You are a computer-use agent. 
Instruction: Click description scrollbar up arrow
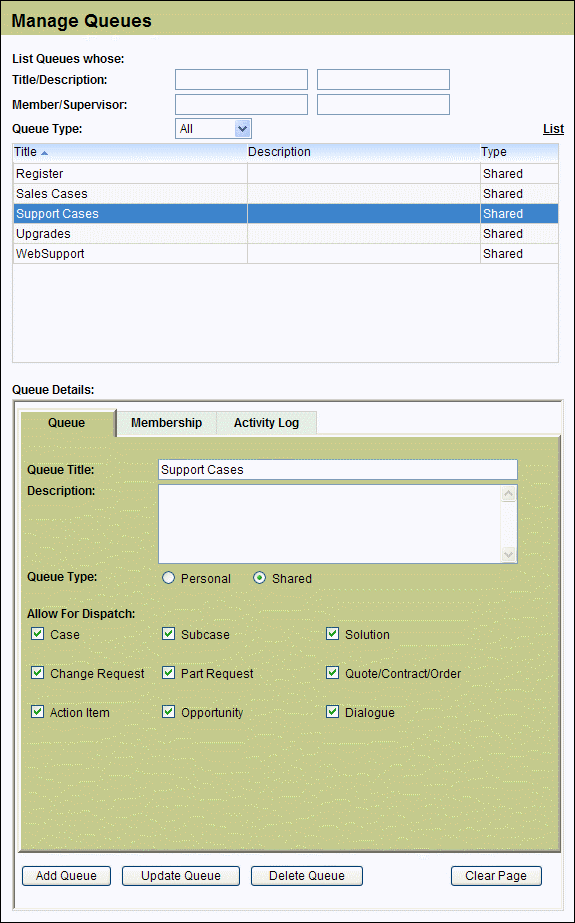(x=508, y=494)
